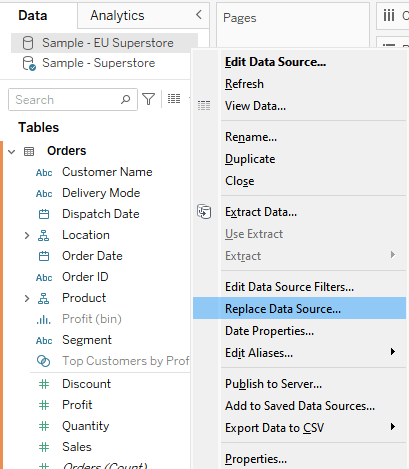409x469 pixels.
Task: Click the Product hierarchy icon
Action: tap(43, 299)
